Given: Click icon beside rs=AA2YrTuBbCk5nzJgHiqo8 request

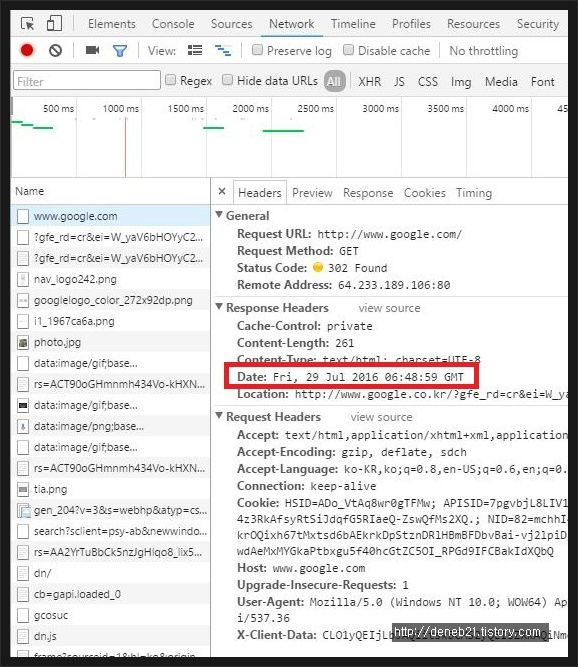Looking at the screenshot, I should click(x=23, y=553).
